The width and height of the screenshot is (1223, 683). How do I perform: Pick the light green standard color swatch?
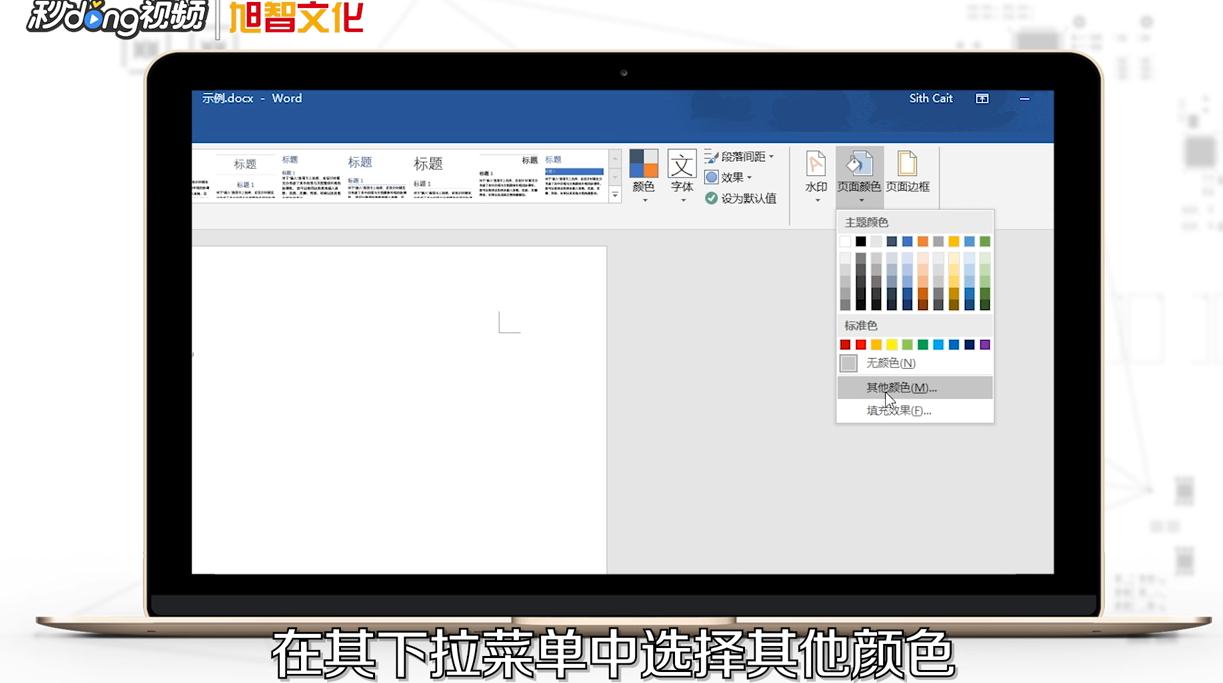[x=907, y=344]
